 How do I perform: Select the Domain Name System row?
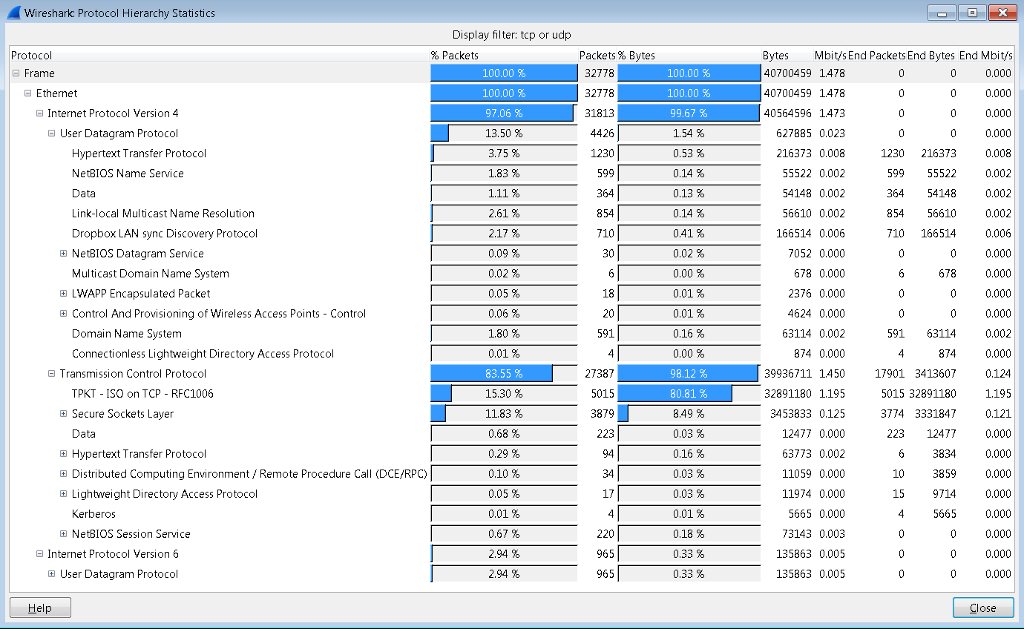pos(512,334)
